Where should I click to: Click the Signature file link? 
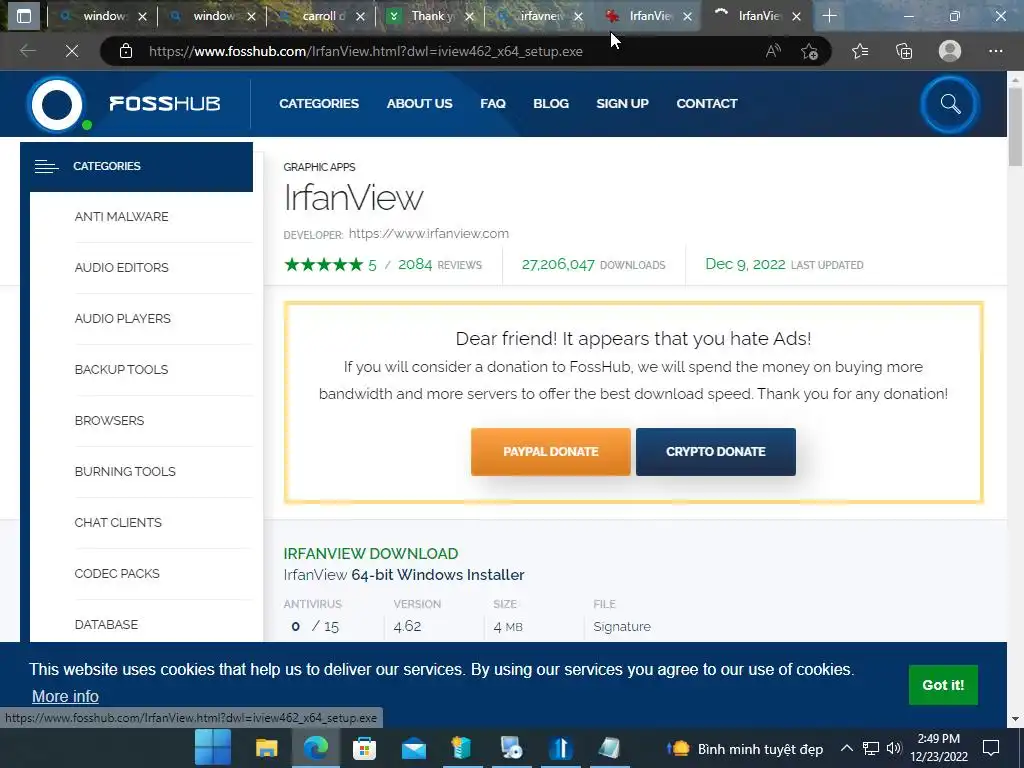pyautogui.click(x=622, y=627)
